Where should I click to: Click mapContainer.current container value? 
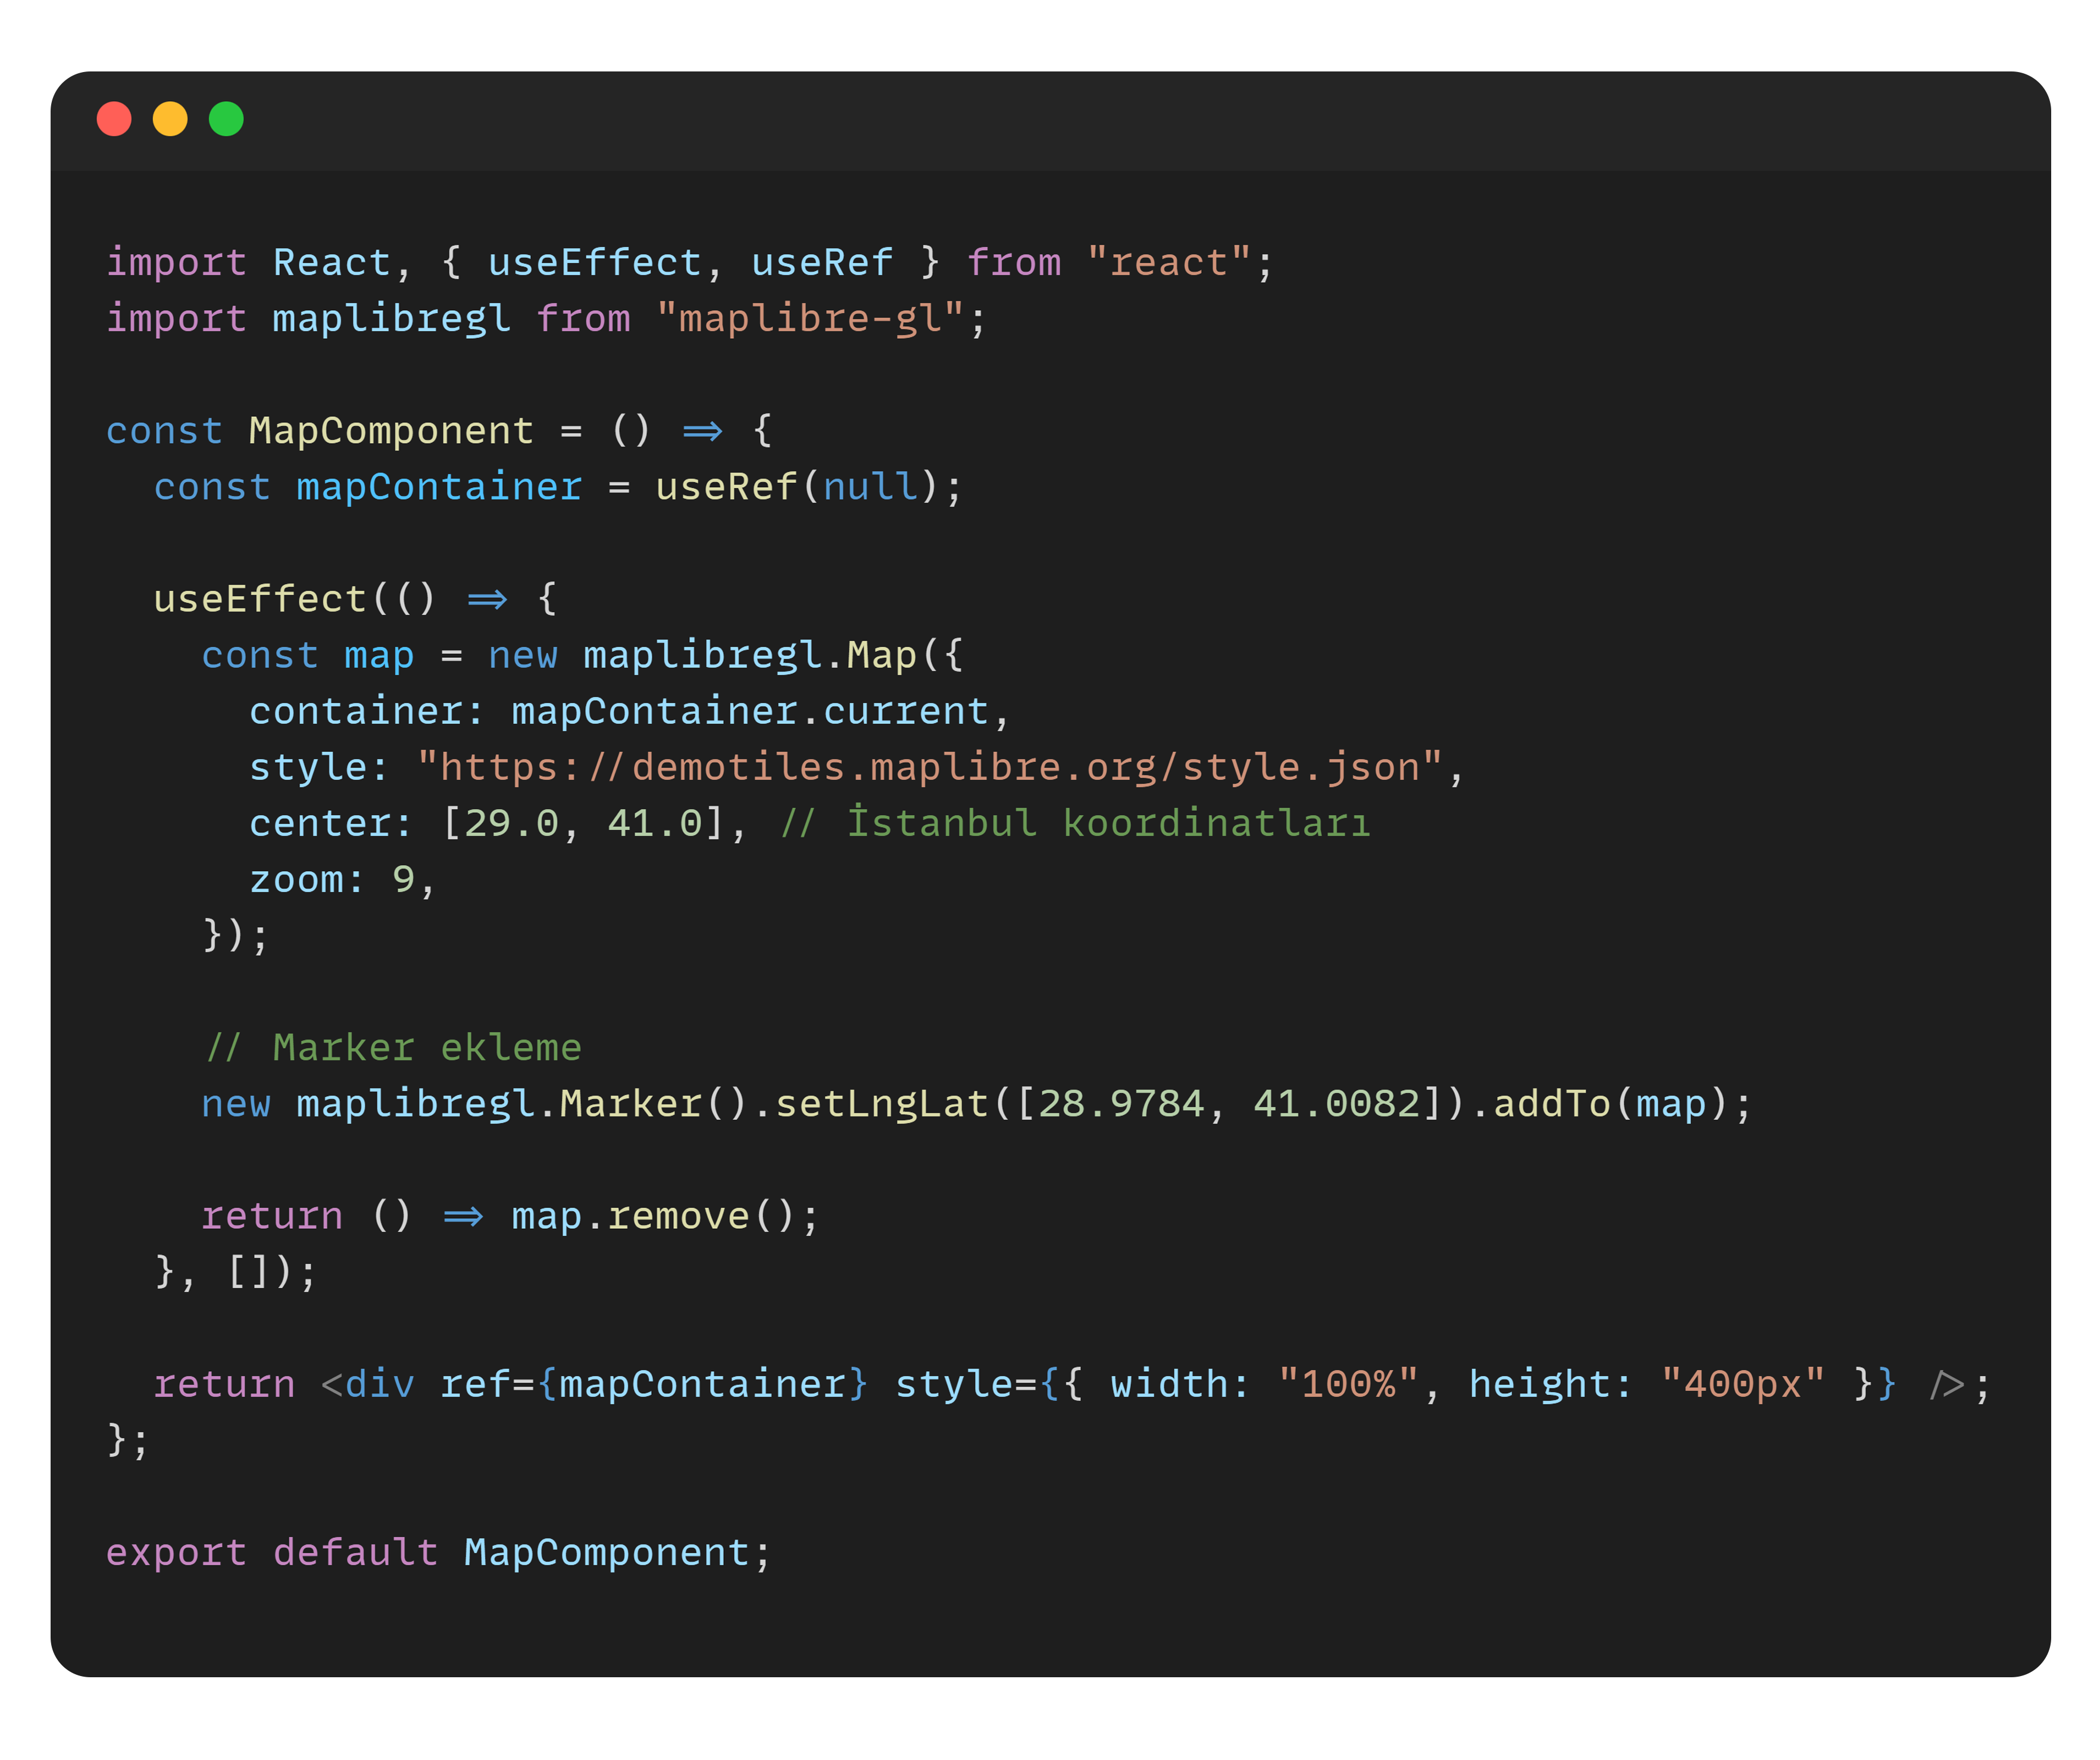click(x=750, y=712)
